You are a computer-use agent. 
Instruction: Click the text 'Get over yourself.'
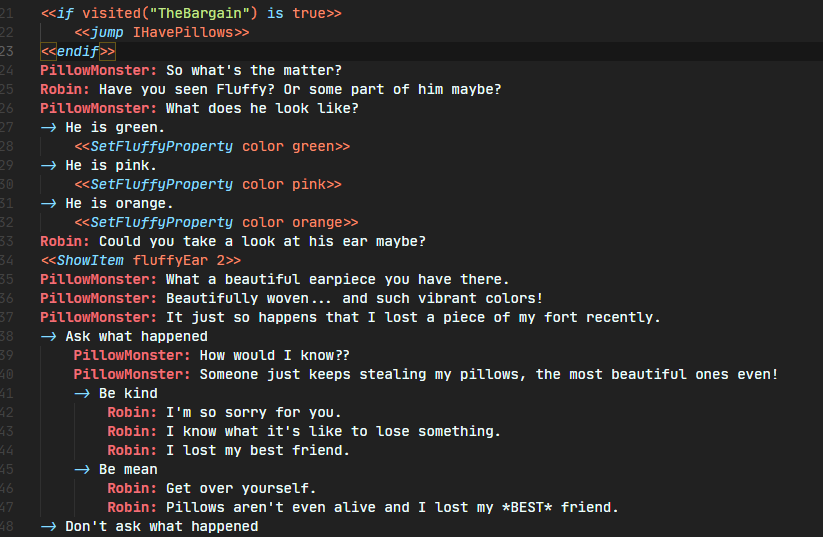pyautogui.click(x=241, y=489)
